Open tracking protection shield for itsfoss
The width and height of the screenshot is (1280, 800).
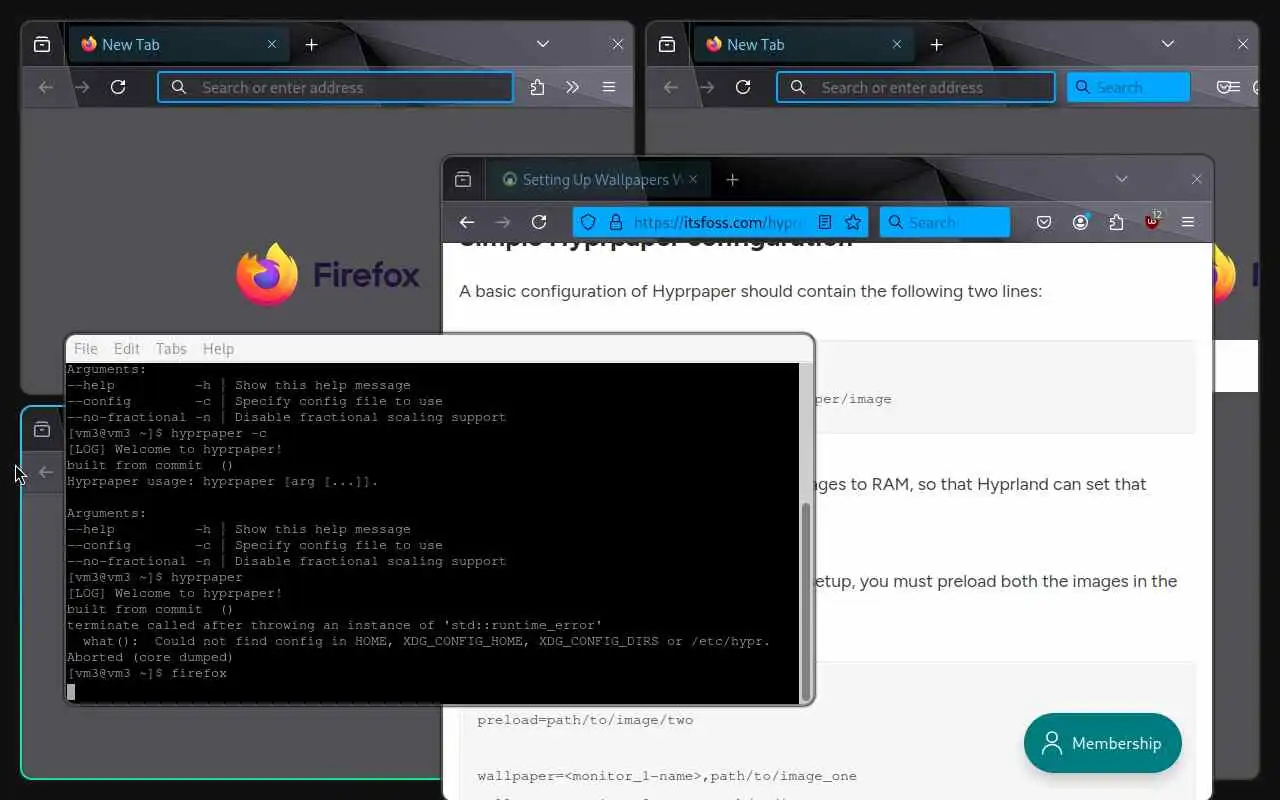[588, 222]
